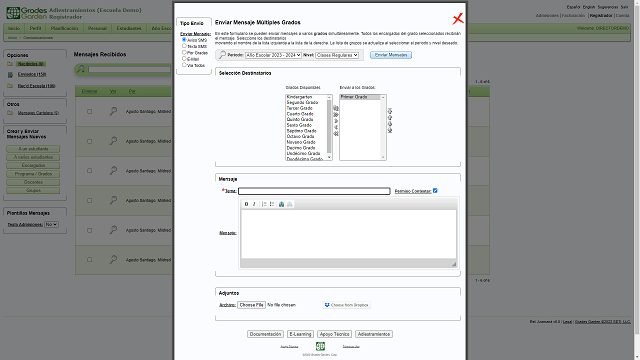This screenshot has width=640, height=360.
Task: Open the Texto Admisiones dropdown
Action: [x=51, y=224]
